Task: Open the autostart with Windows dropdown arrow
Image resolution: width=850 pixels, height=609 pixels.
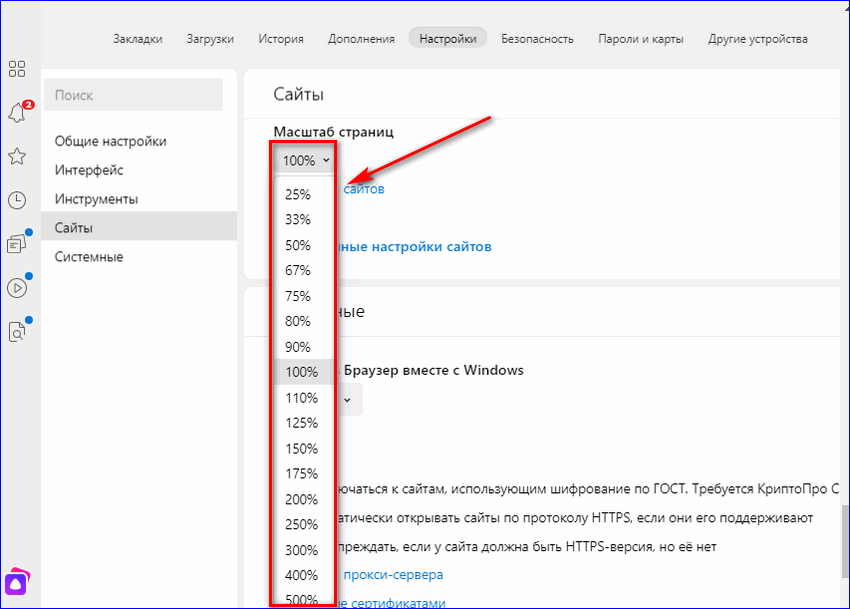Action: (347, 399)
